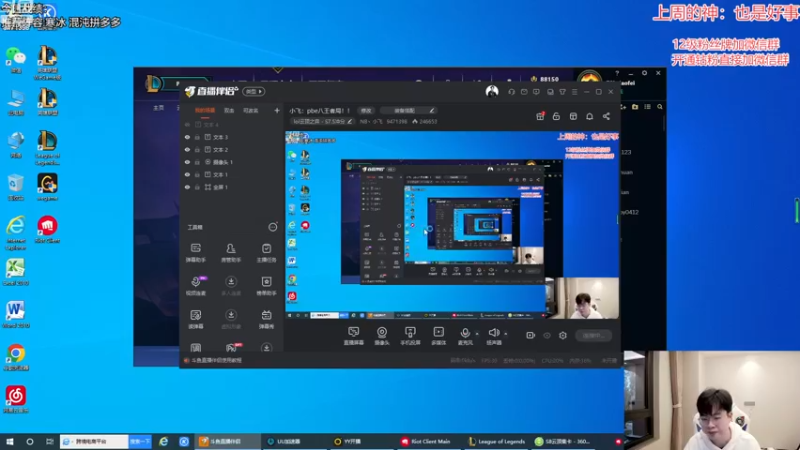Image resolution: width=800 pixels, height=450 pixels.
Task: Edit the pencil field next to 修改 button
Action: (408, 110)
